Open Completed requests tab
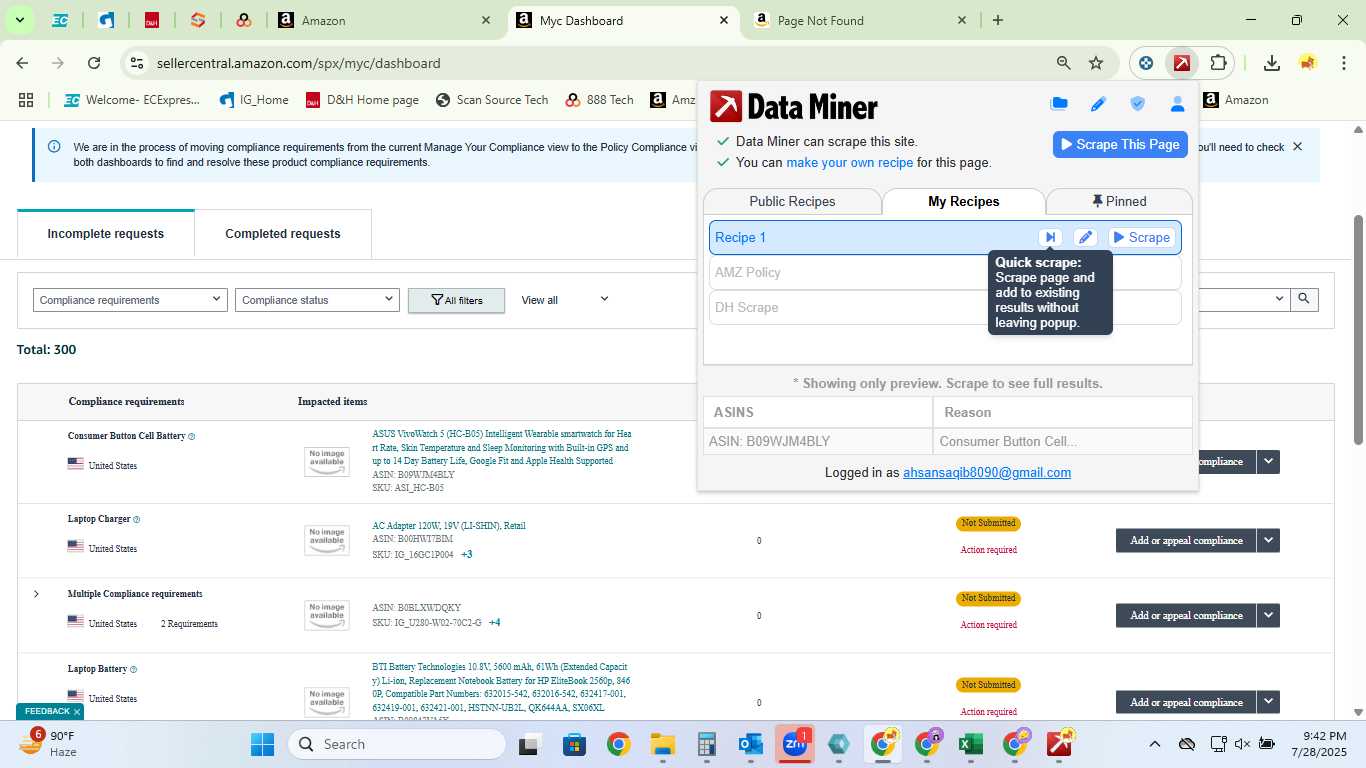The width and height of the screenshot is (1366, 768). 283,234
